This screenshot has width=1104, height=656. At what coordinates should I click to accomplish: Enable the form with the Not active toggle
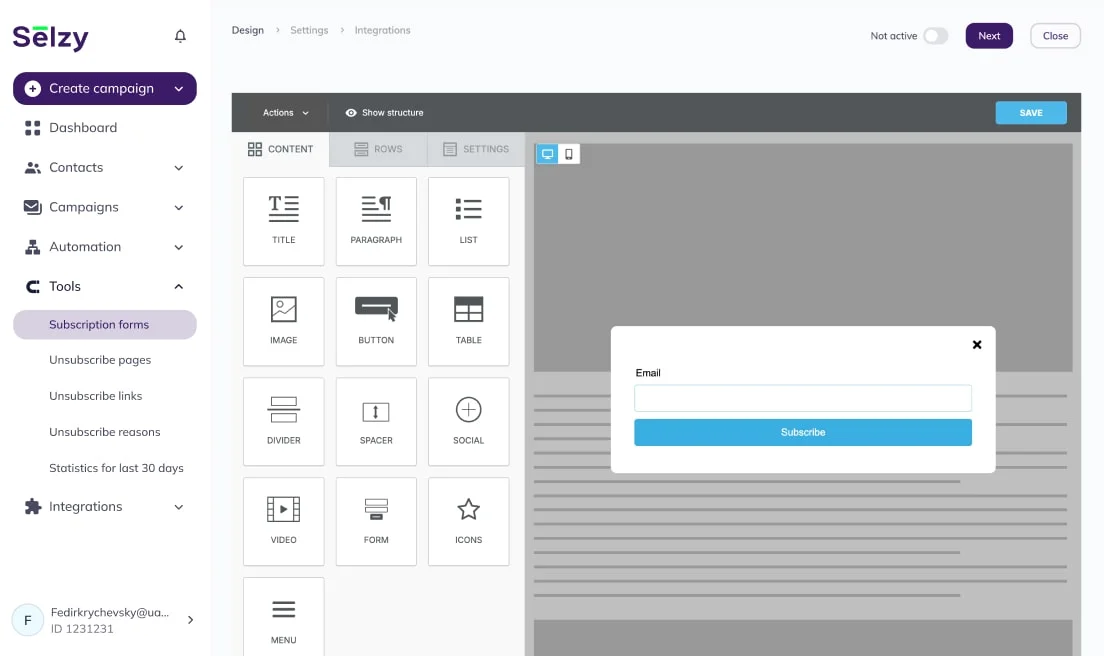[936, 35]
